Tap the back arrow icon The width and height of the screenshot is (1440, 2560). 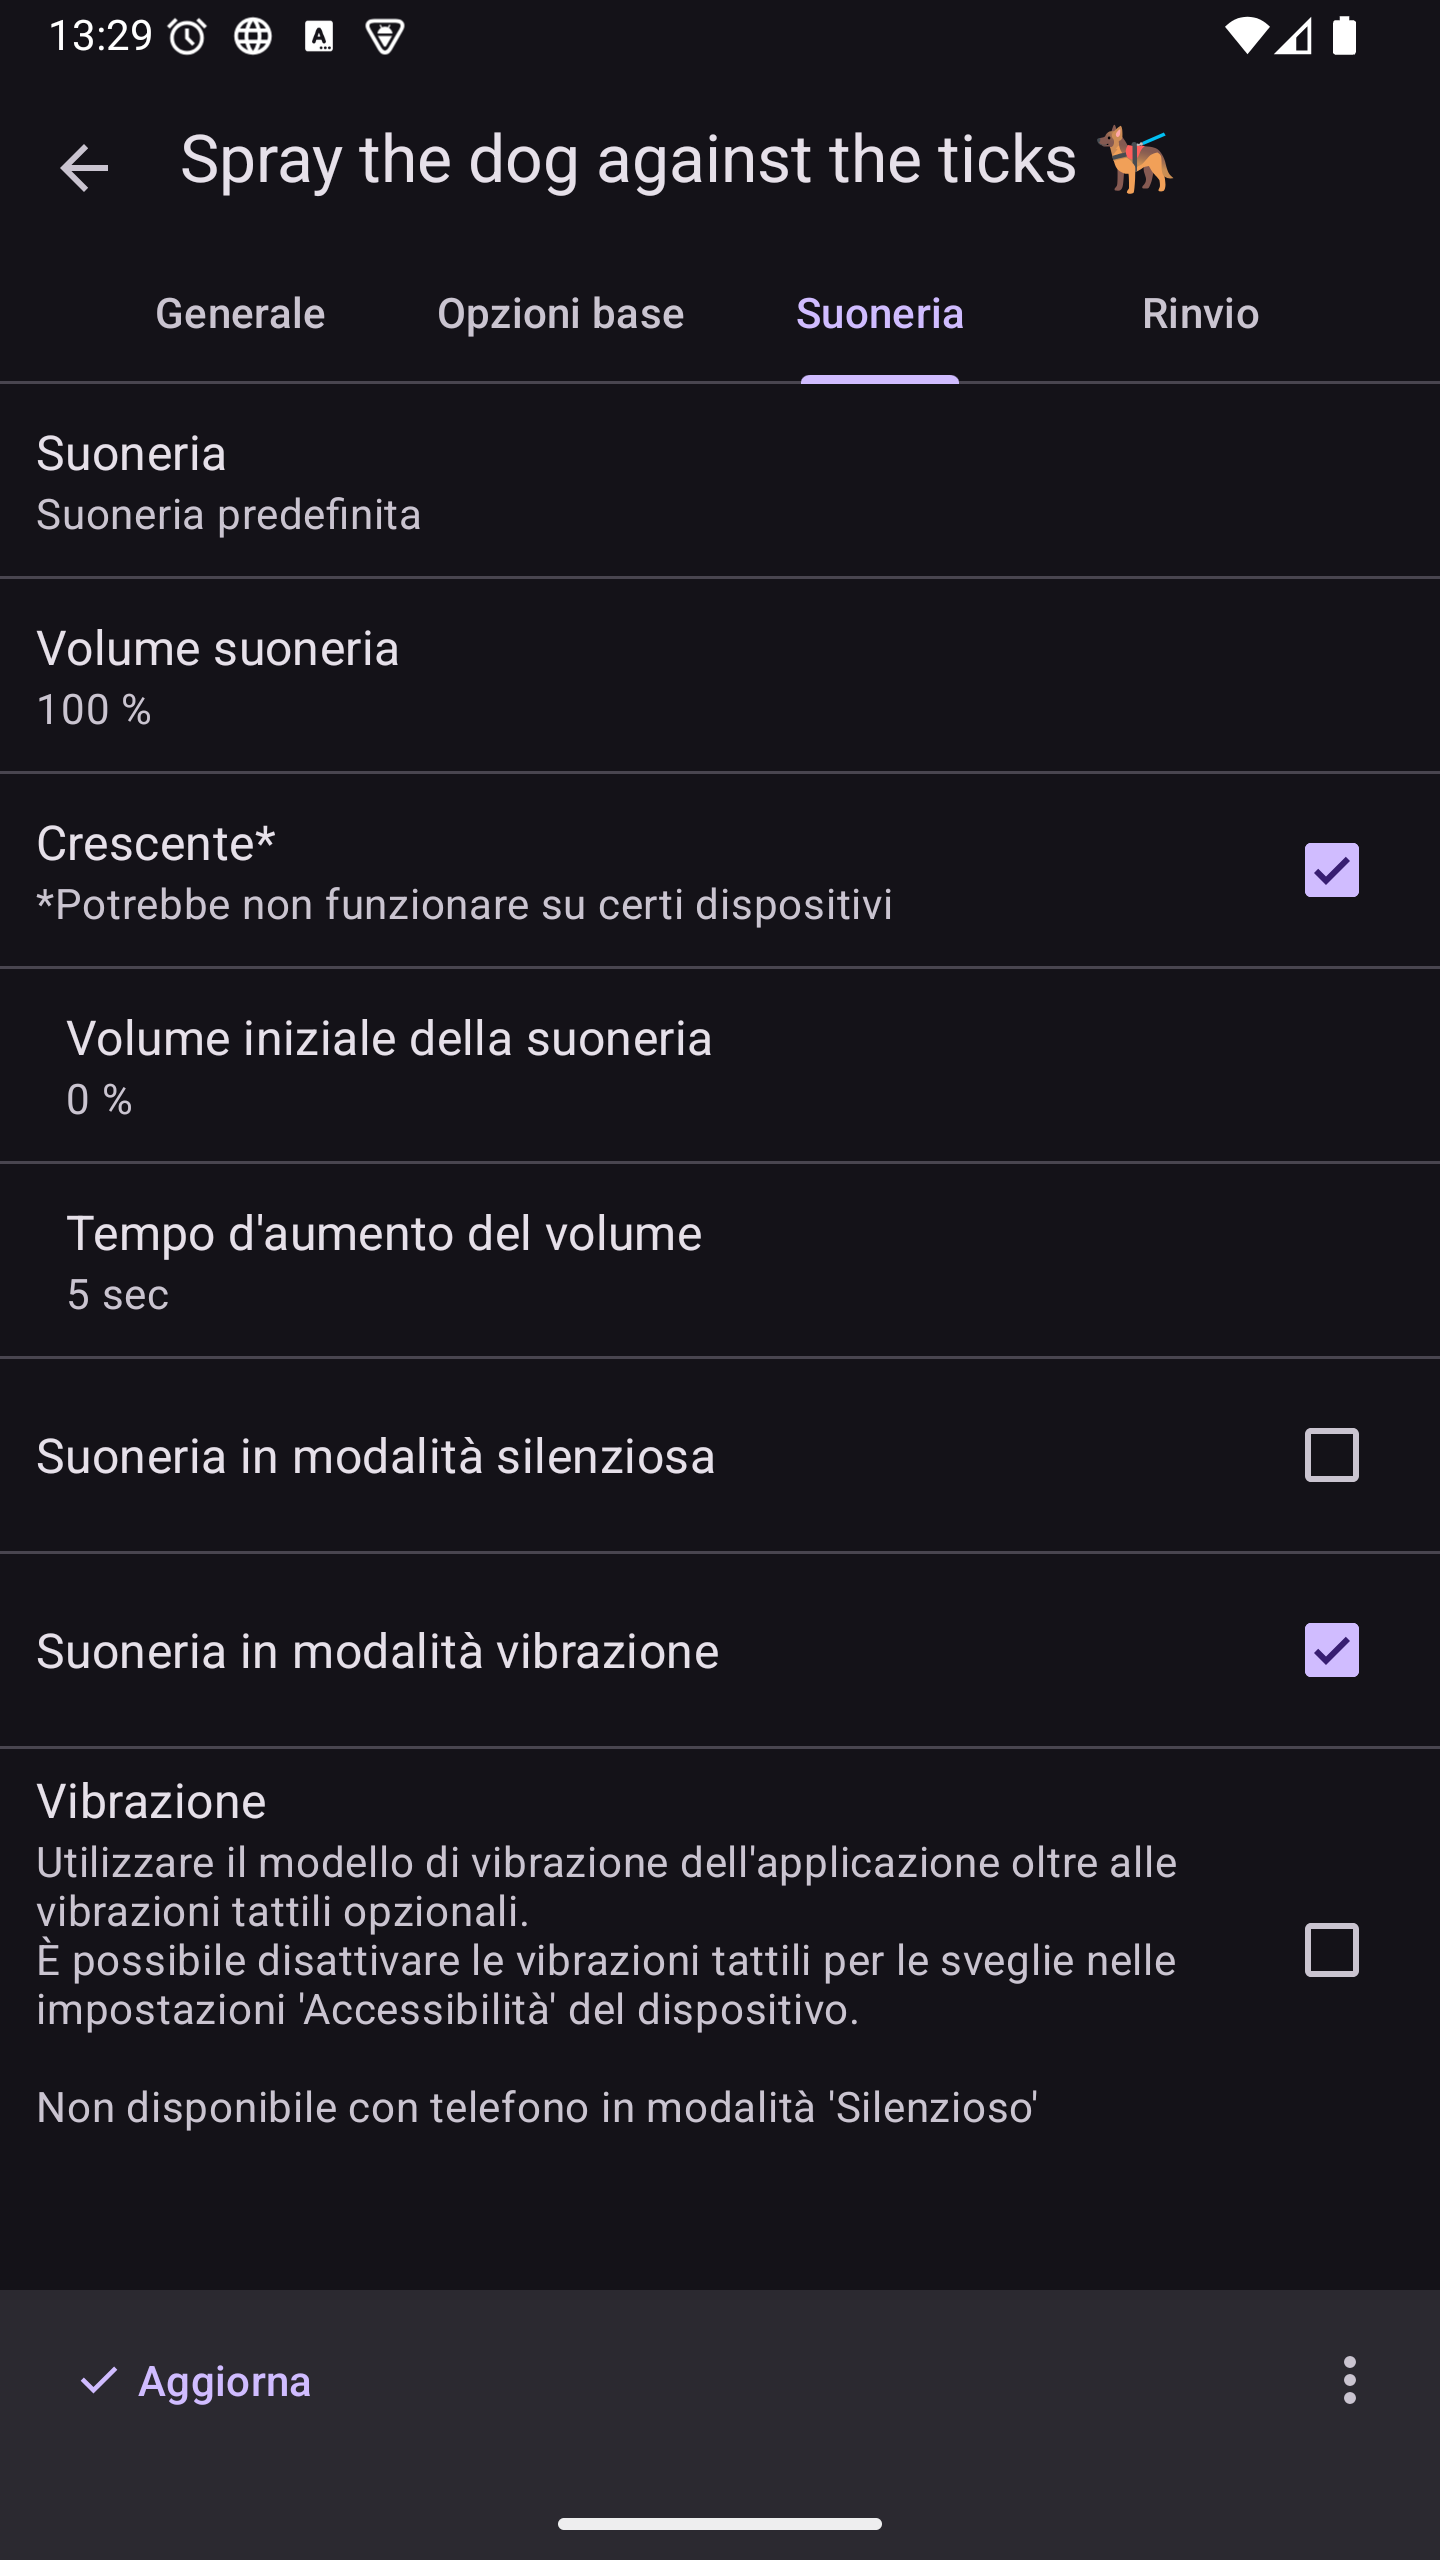(84, 167)
